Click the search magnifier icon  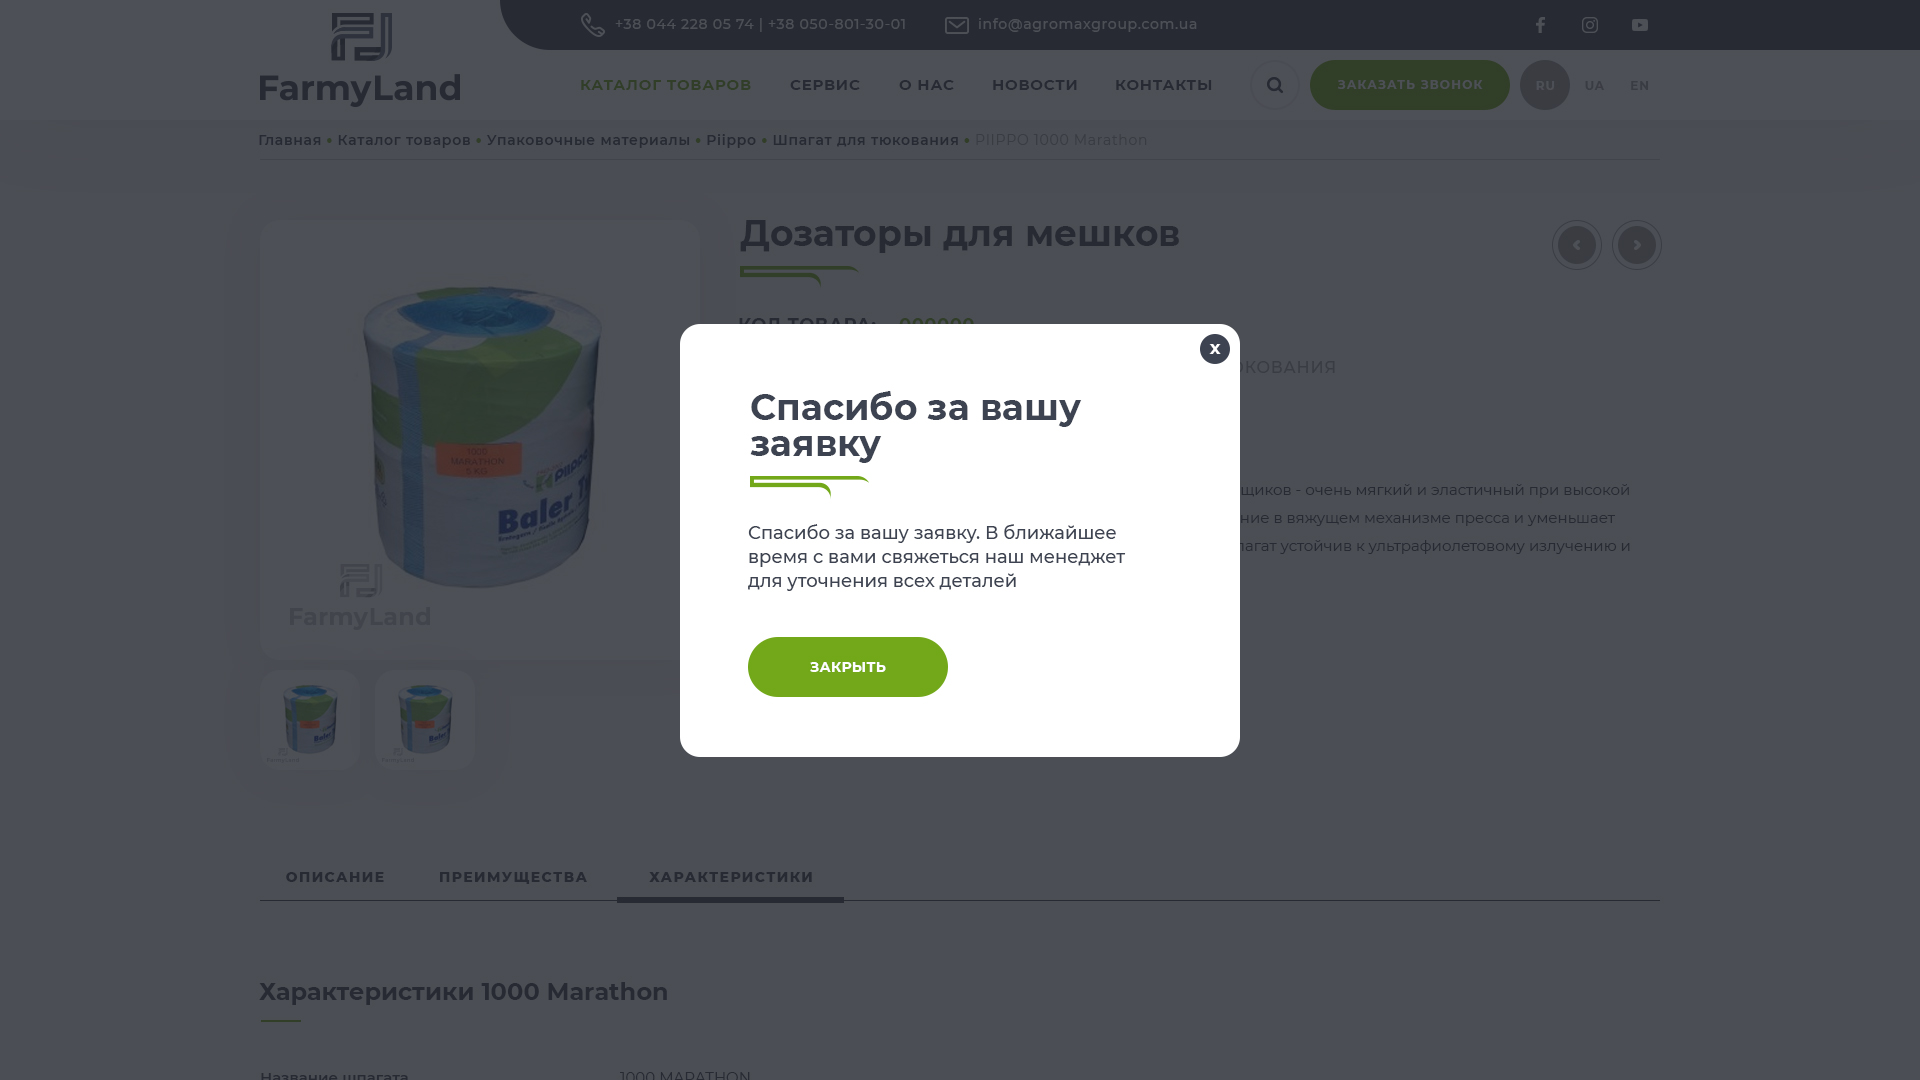(1275, 85)
